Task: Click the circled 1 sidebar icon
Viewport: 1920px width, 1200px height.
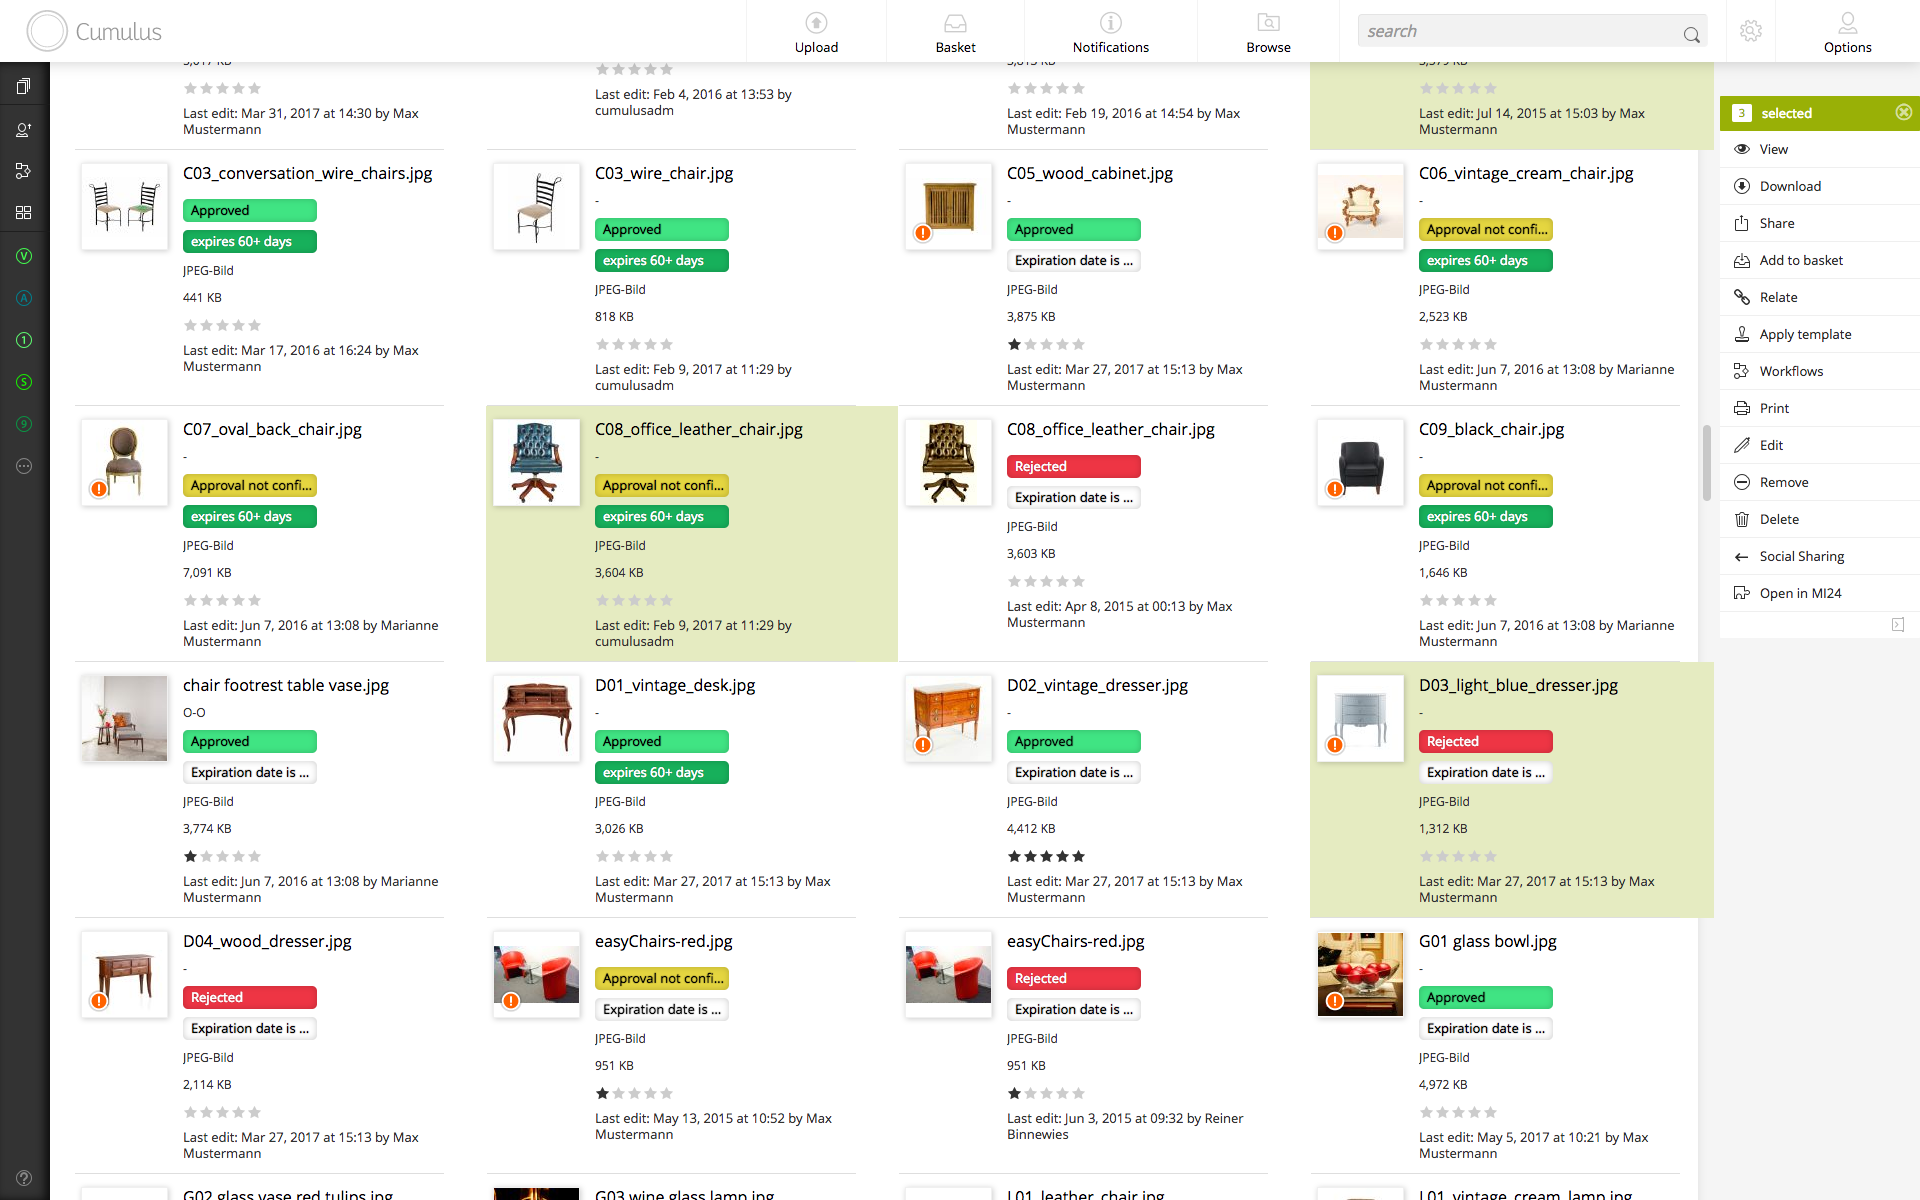Action: (x=24, y=340)
